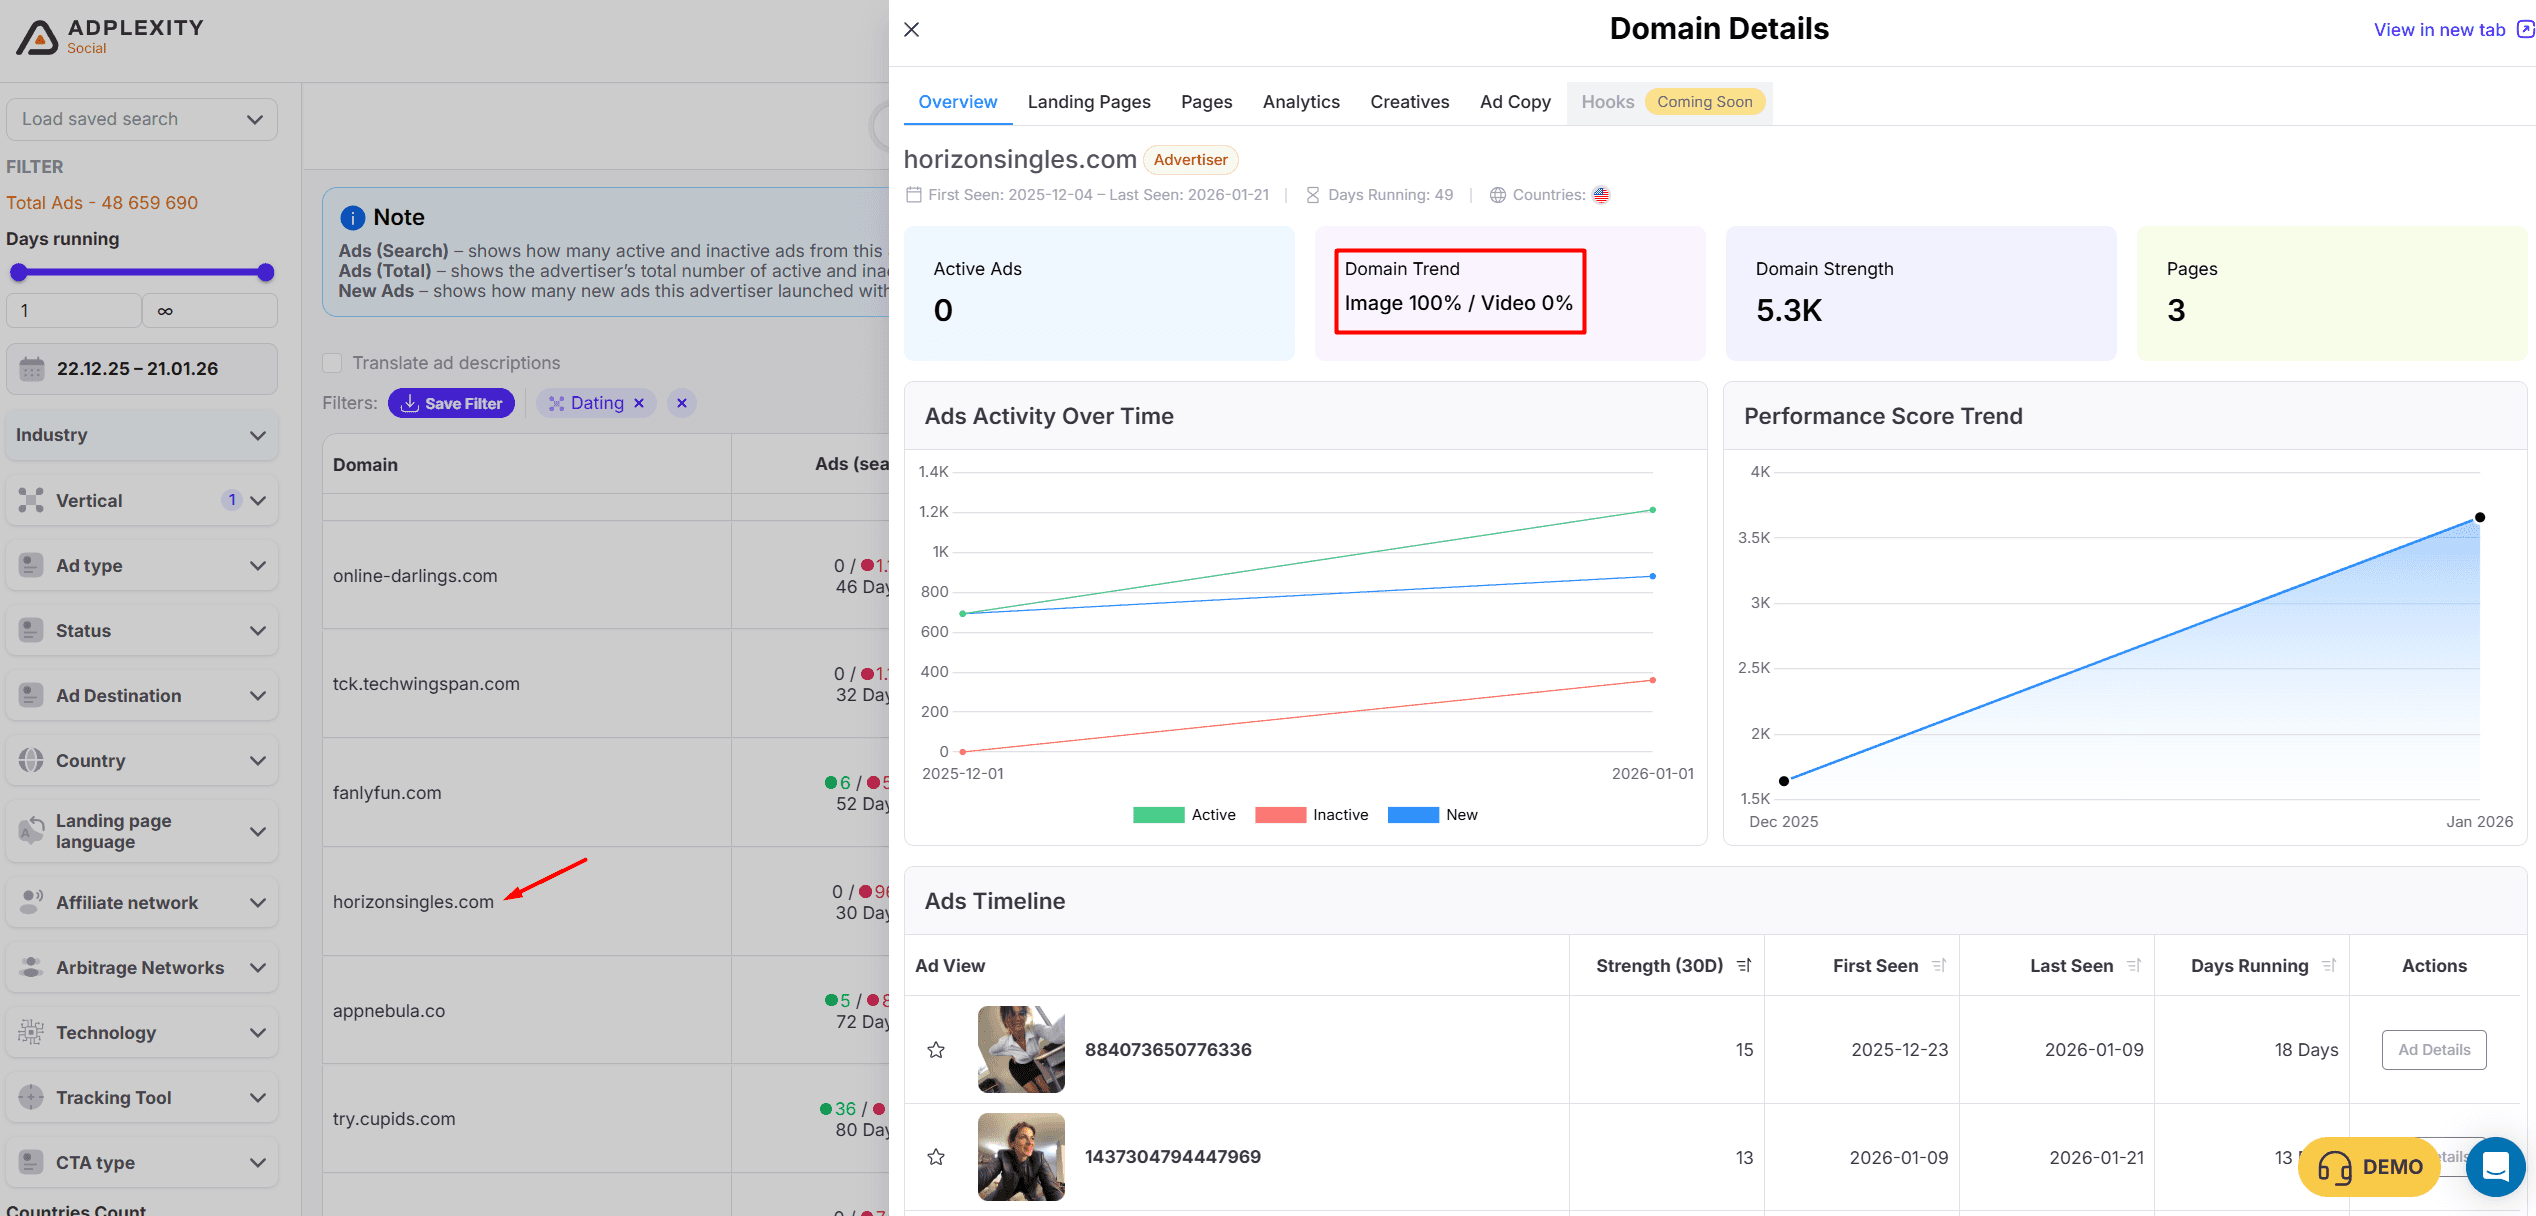Open the chat support bubble icon
2536x1216 pixels.
(2495, 1166)
